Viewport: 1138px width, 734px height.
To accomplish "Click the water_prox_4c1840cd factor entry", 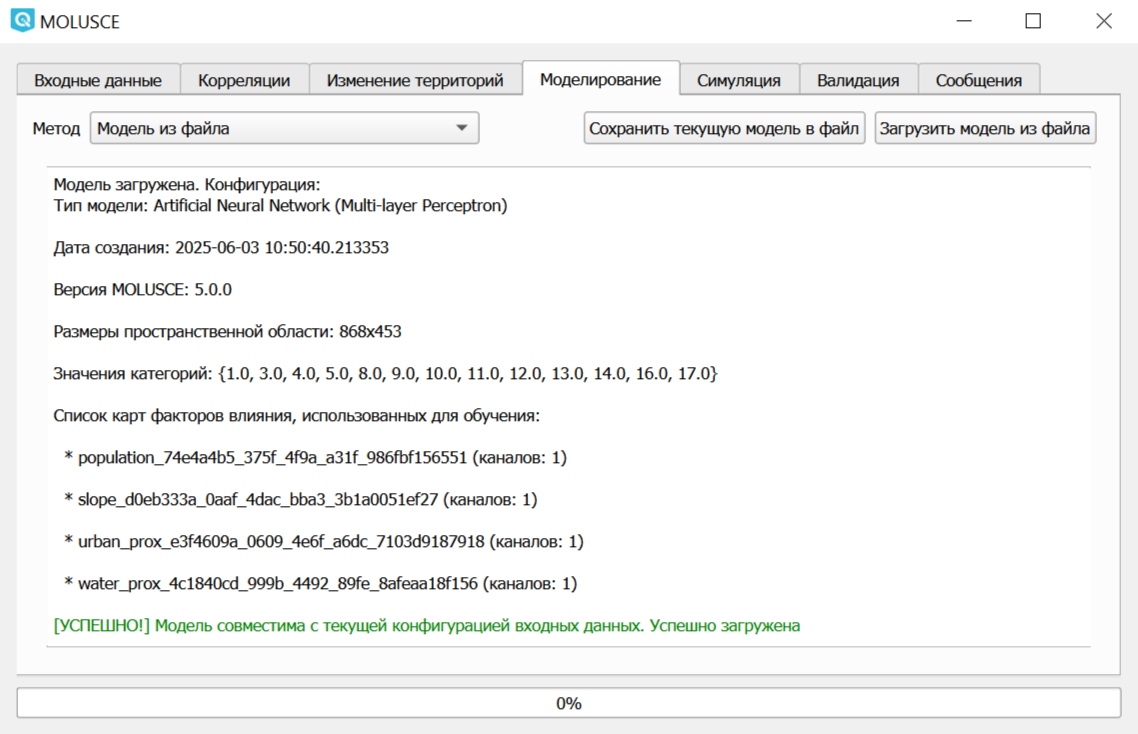I will click(x=321, y=584).
